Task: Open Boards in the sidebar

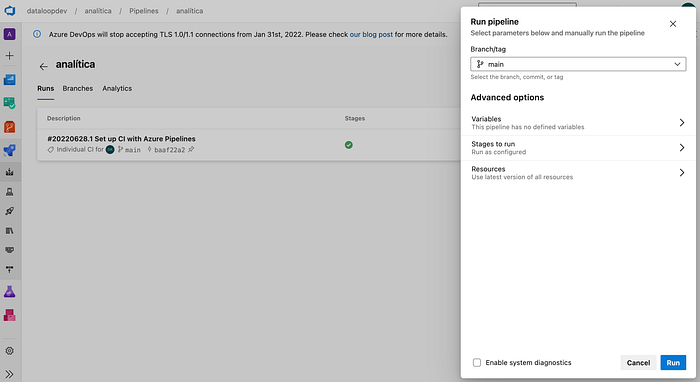Action: coord(9,103)
